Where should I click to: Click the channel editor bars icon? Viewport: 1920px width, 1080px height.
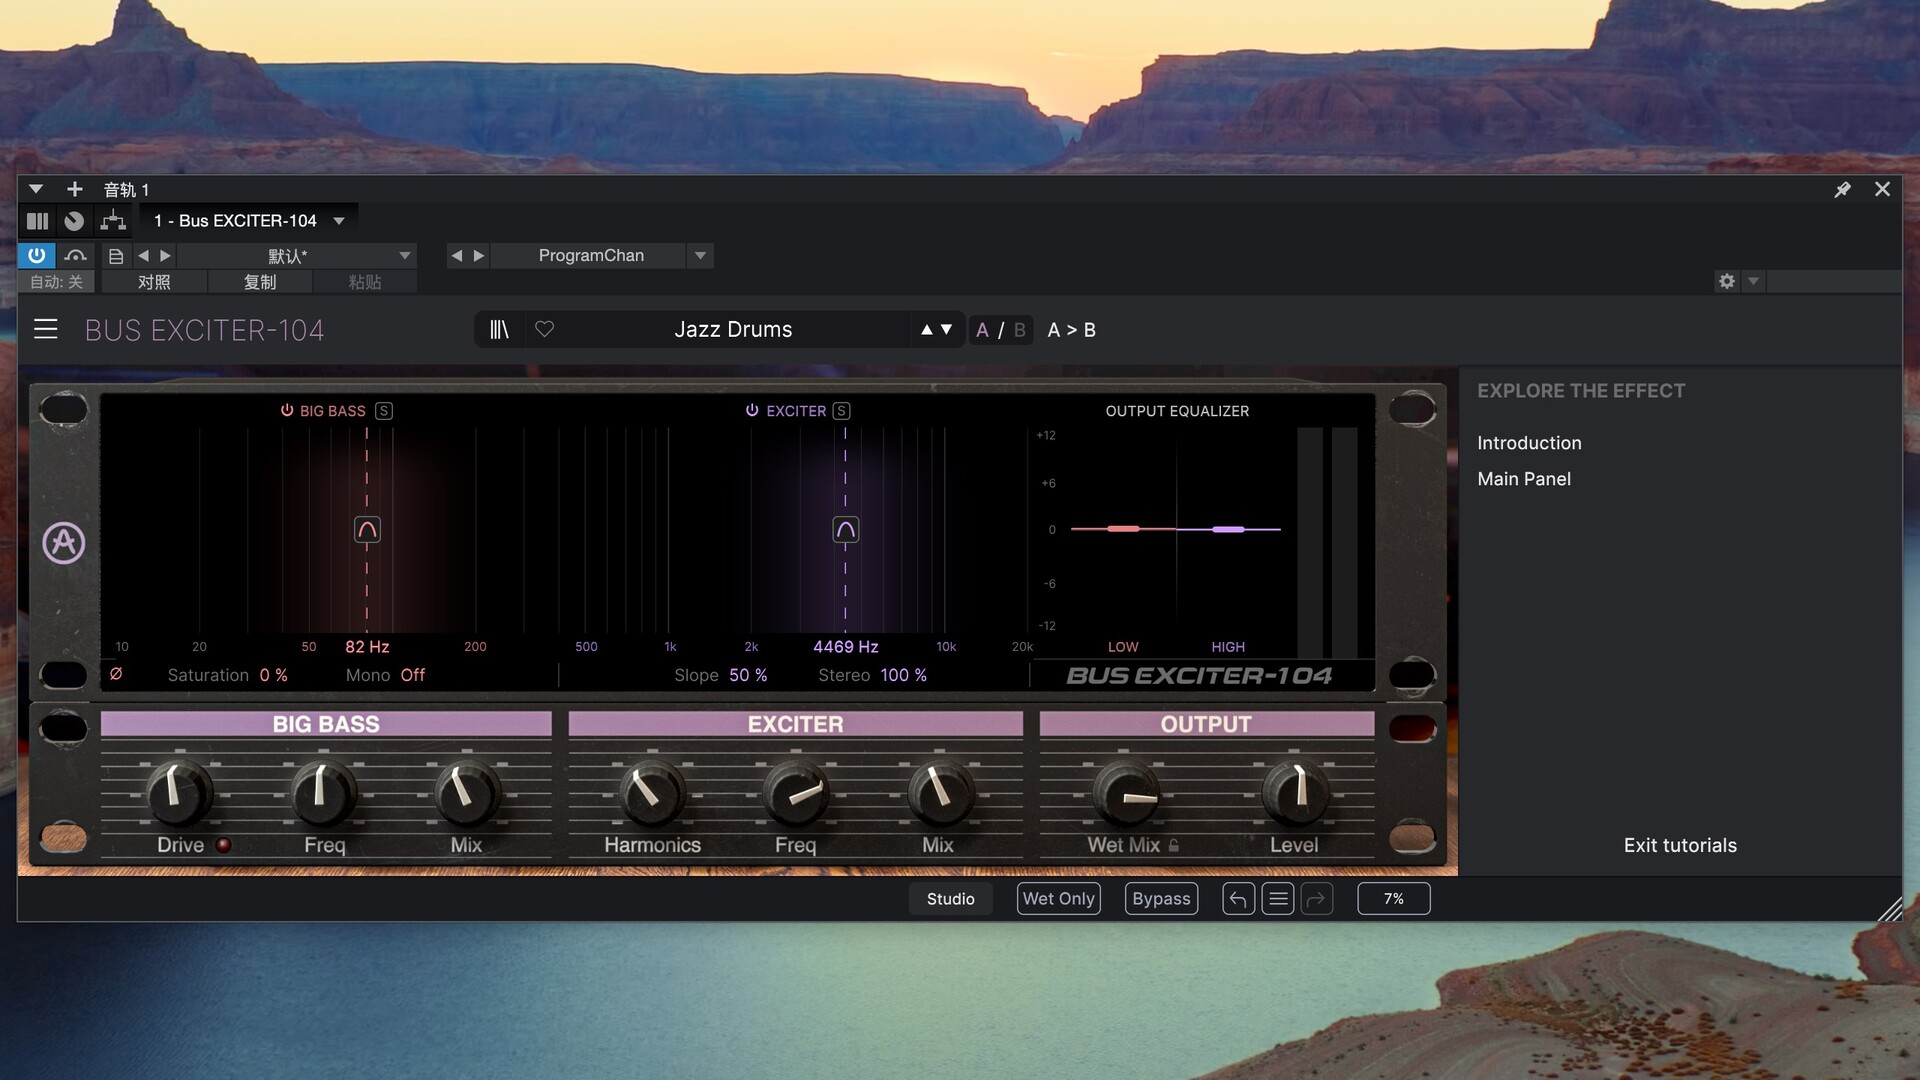[x=37, y=221]
